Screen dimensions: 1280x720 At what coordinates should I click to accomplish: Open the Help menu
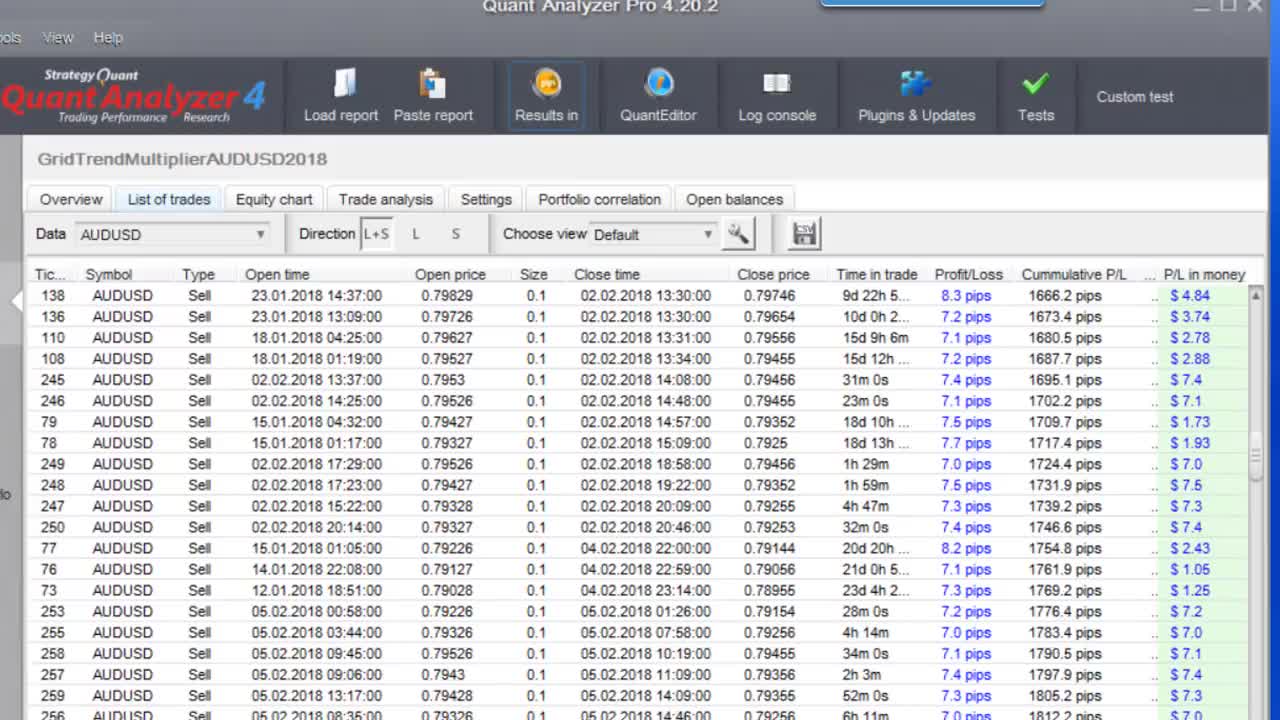[x=108, y=38]
